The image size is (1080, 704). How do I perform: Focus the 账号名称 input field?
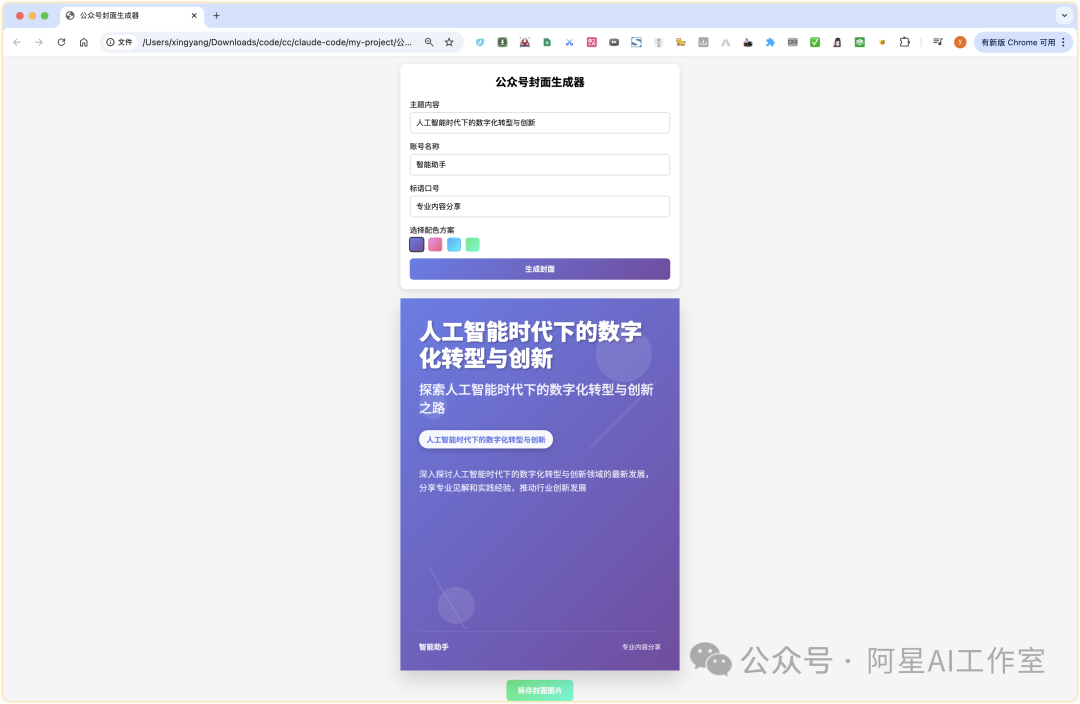(x=540, y=165)
